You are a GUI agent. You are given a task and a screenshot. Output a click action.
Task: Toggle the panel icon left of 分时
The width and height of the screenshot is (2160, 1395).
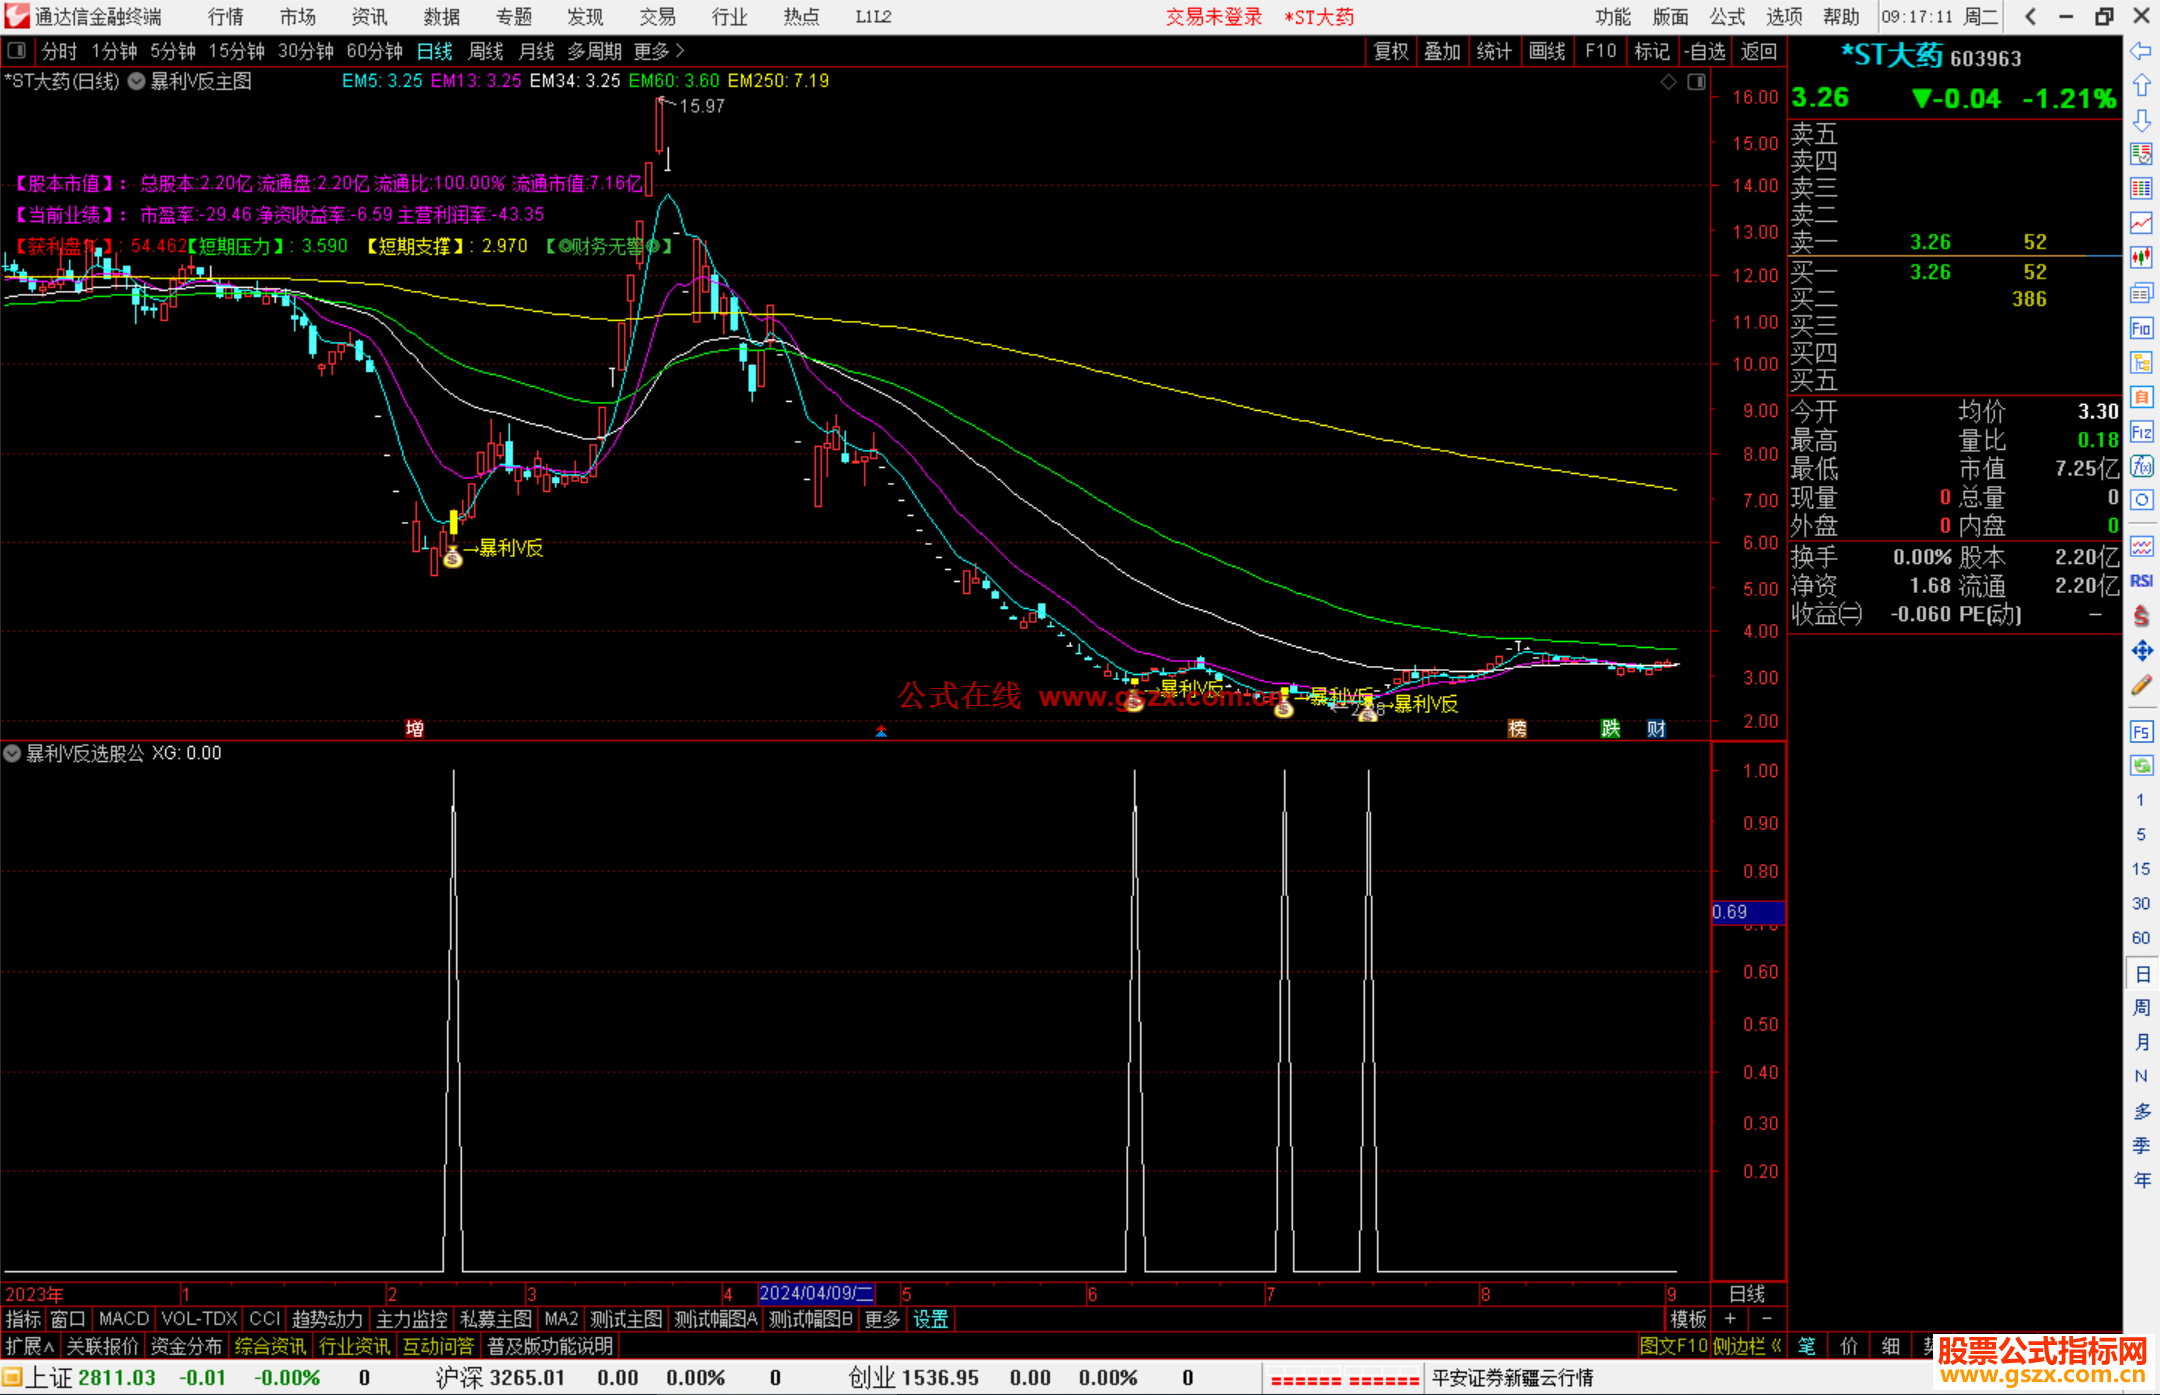point(17,50)
